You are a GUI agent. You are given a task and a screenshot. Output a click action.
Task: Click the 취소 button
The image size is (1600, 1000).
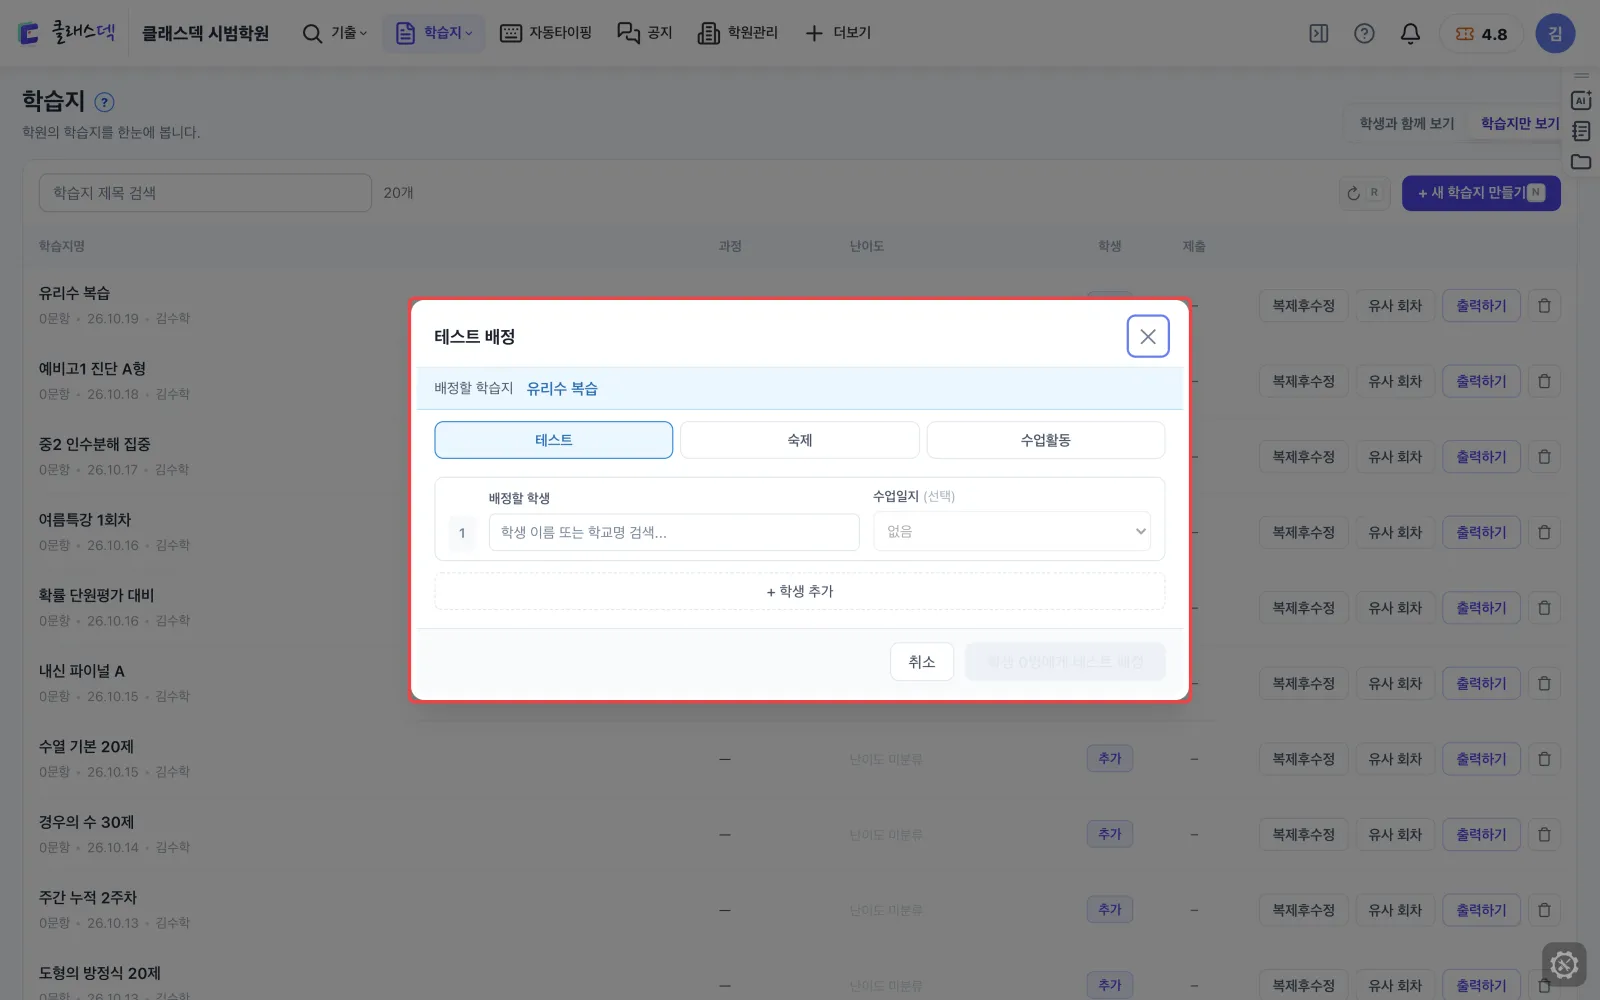tap(921, 662)
